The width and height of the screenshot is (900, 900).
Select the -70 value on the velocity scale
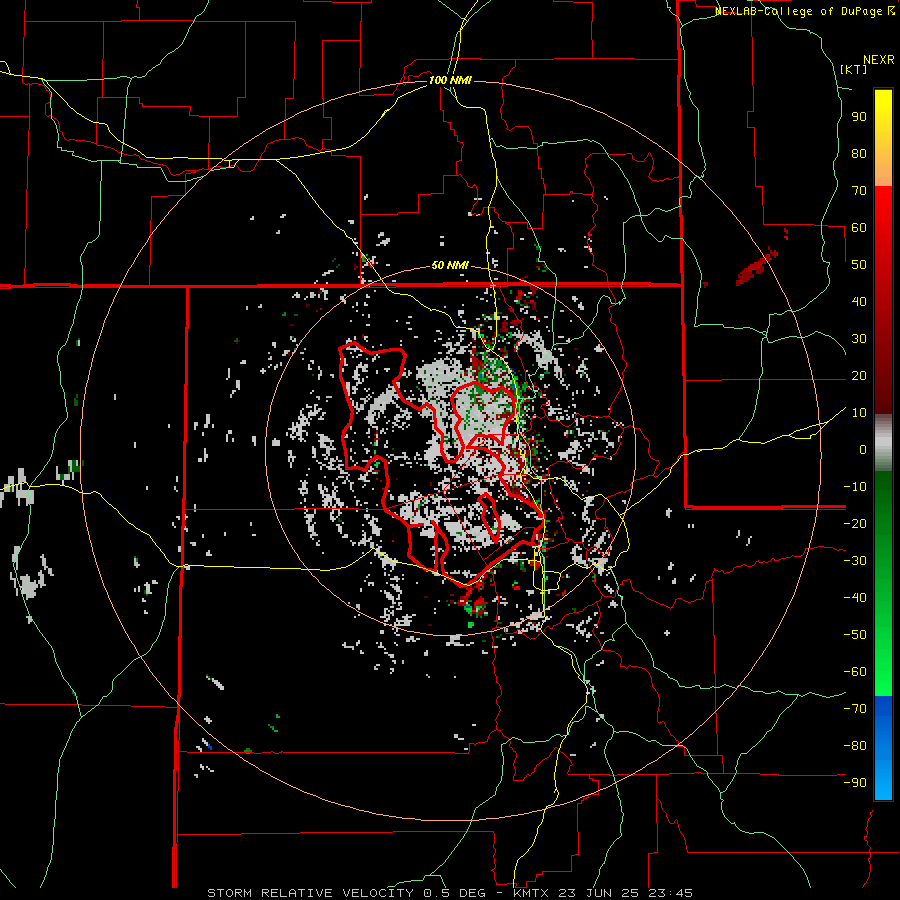pos(855,709)
